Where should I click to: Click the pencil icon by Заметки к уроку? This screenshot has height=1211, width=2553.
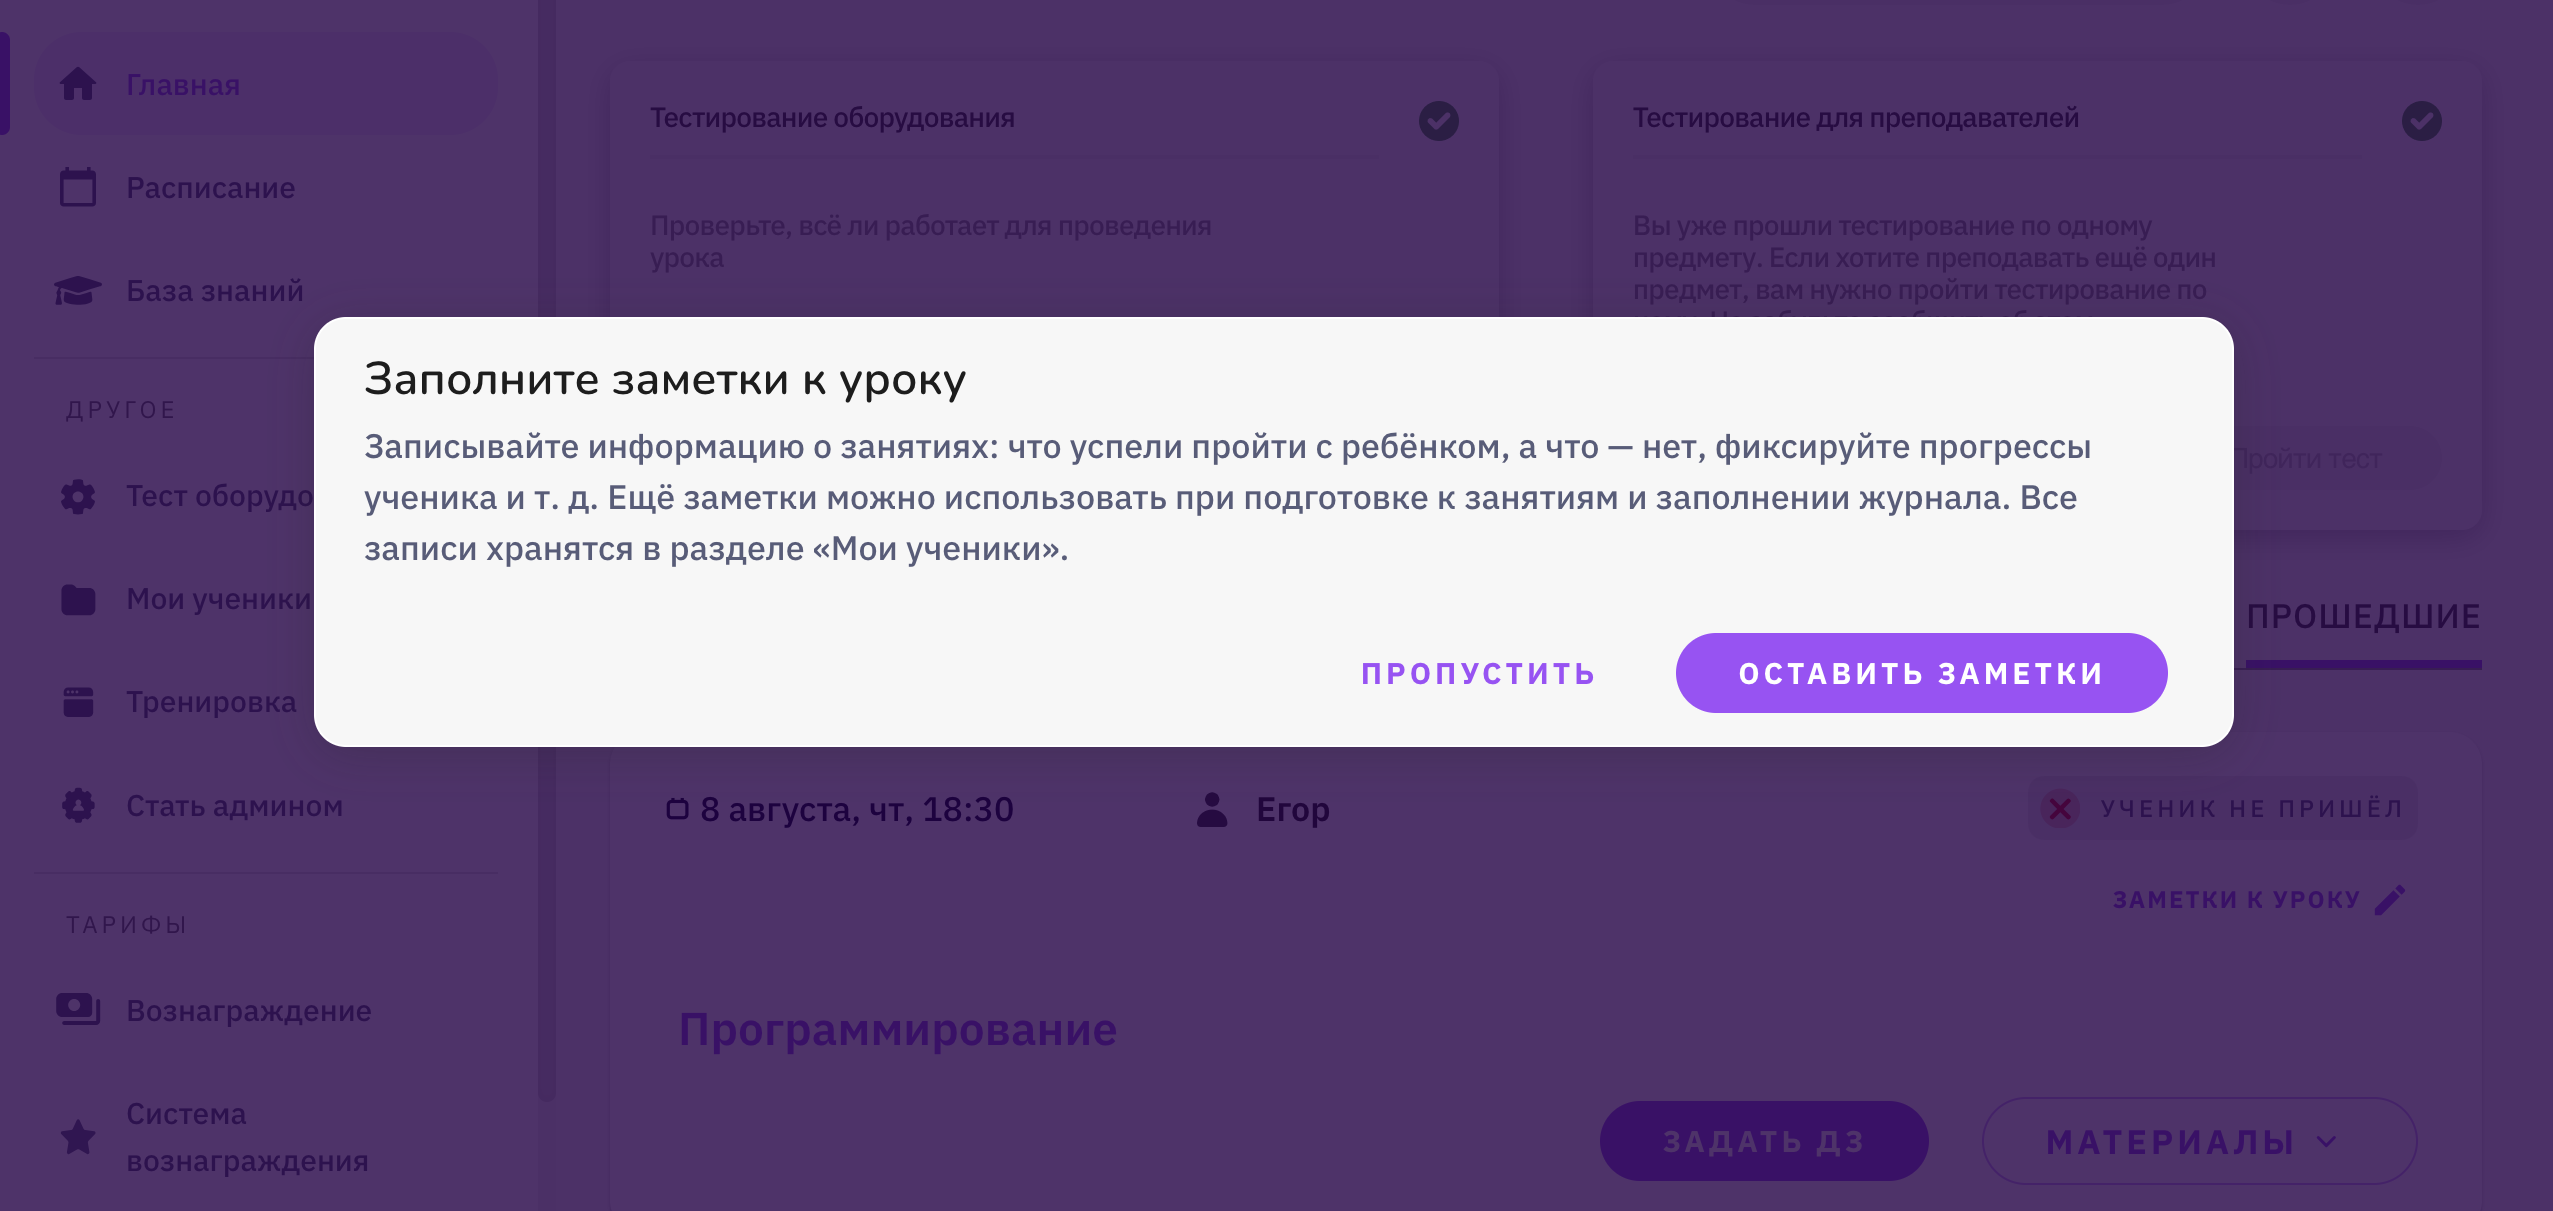point(2390,900)
